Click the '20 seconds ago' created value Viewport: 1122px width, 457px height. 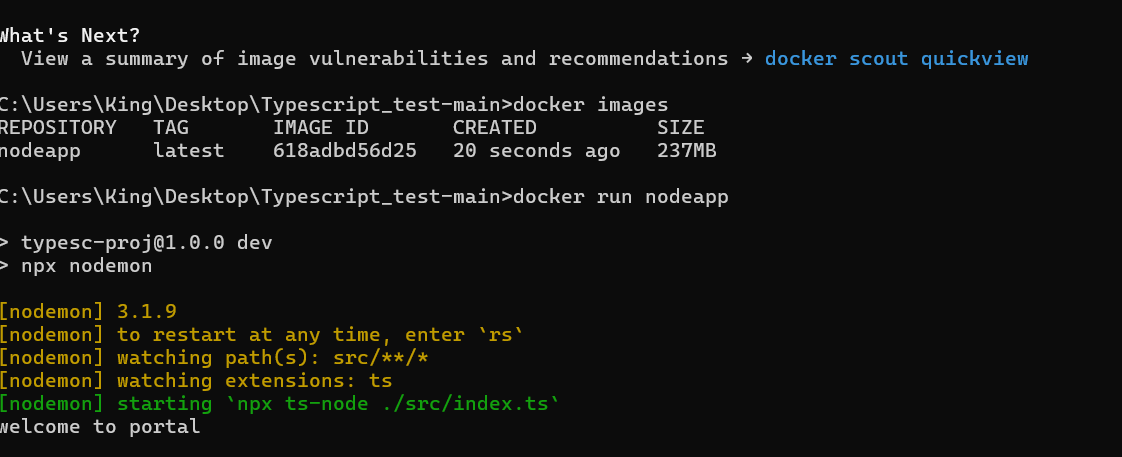[x=537, y=151]
